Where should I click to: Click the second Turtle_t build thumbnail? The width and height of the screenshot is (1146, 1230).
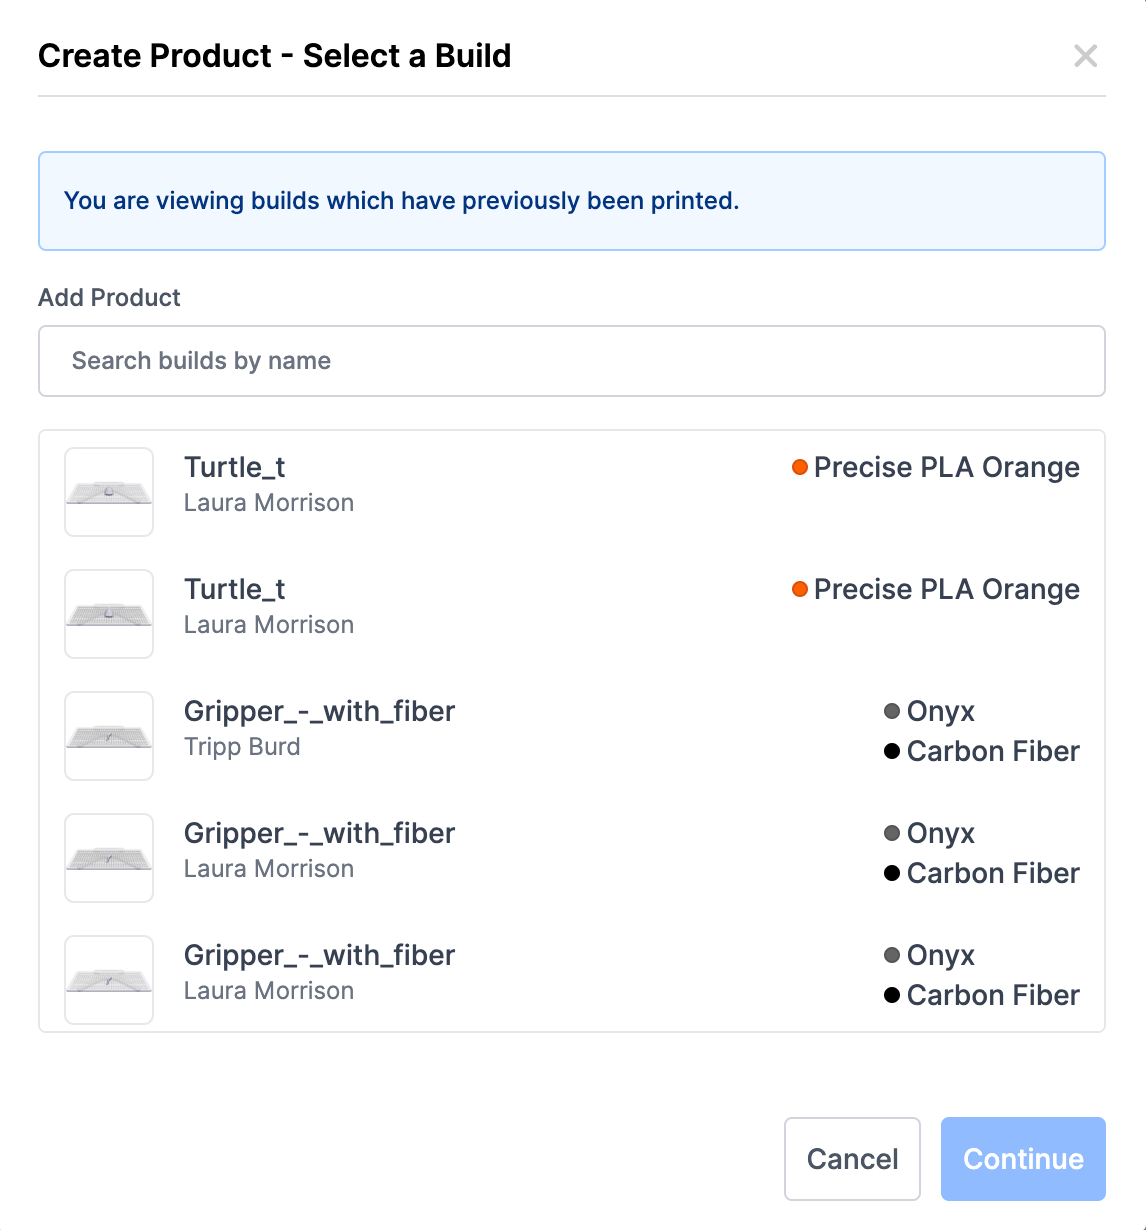109,614
